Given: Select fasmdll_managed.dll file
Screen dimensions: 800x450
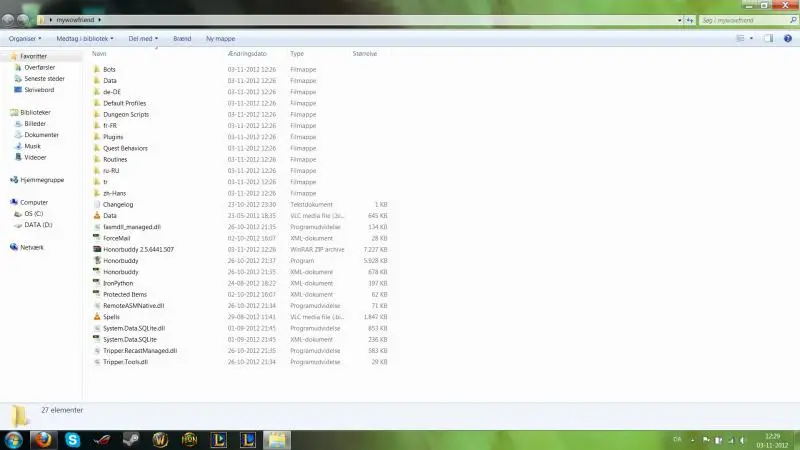Looking at the screenshot, I should [132, 227].
